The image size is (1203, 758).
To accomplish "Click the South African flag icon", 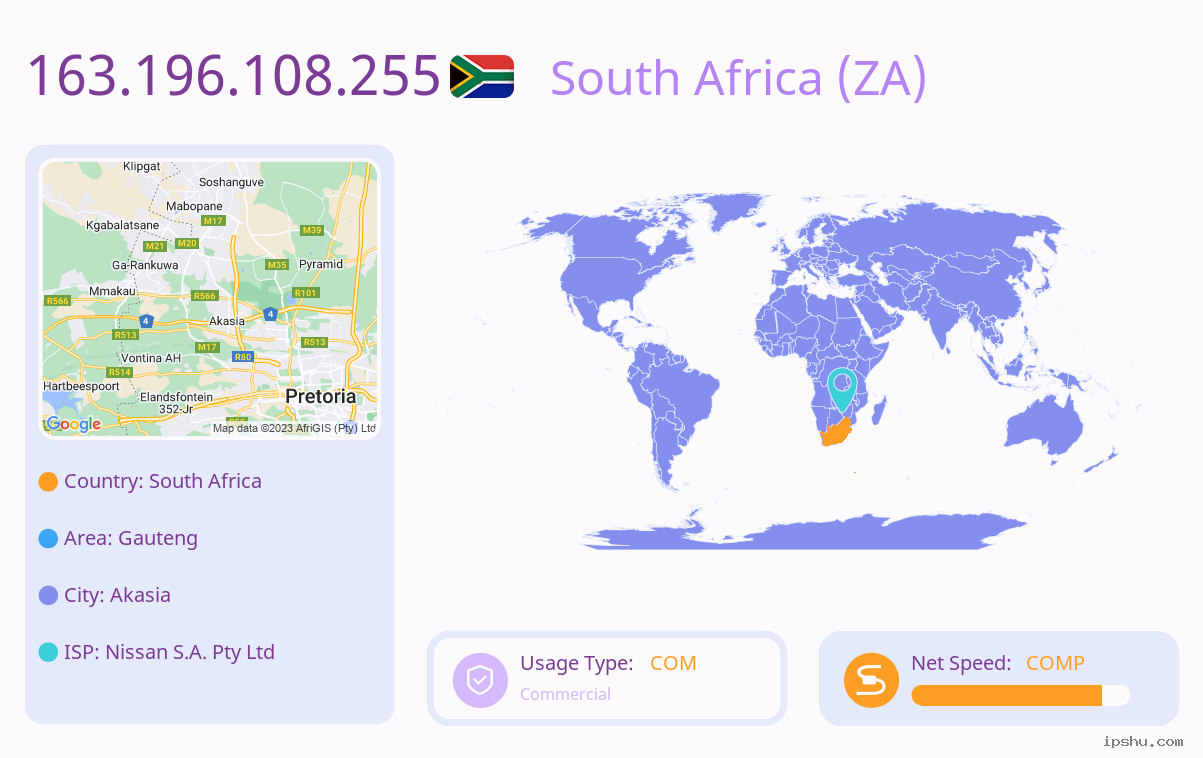I will (x=482, y=76).
